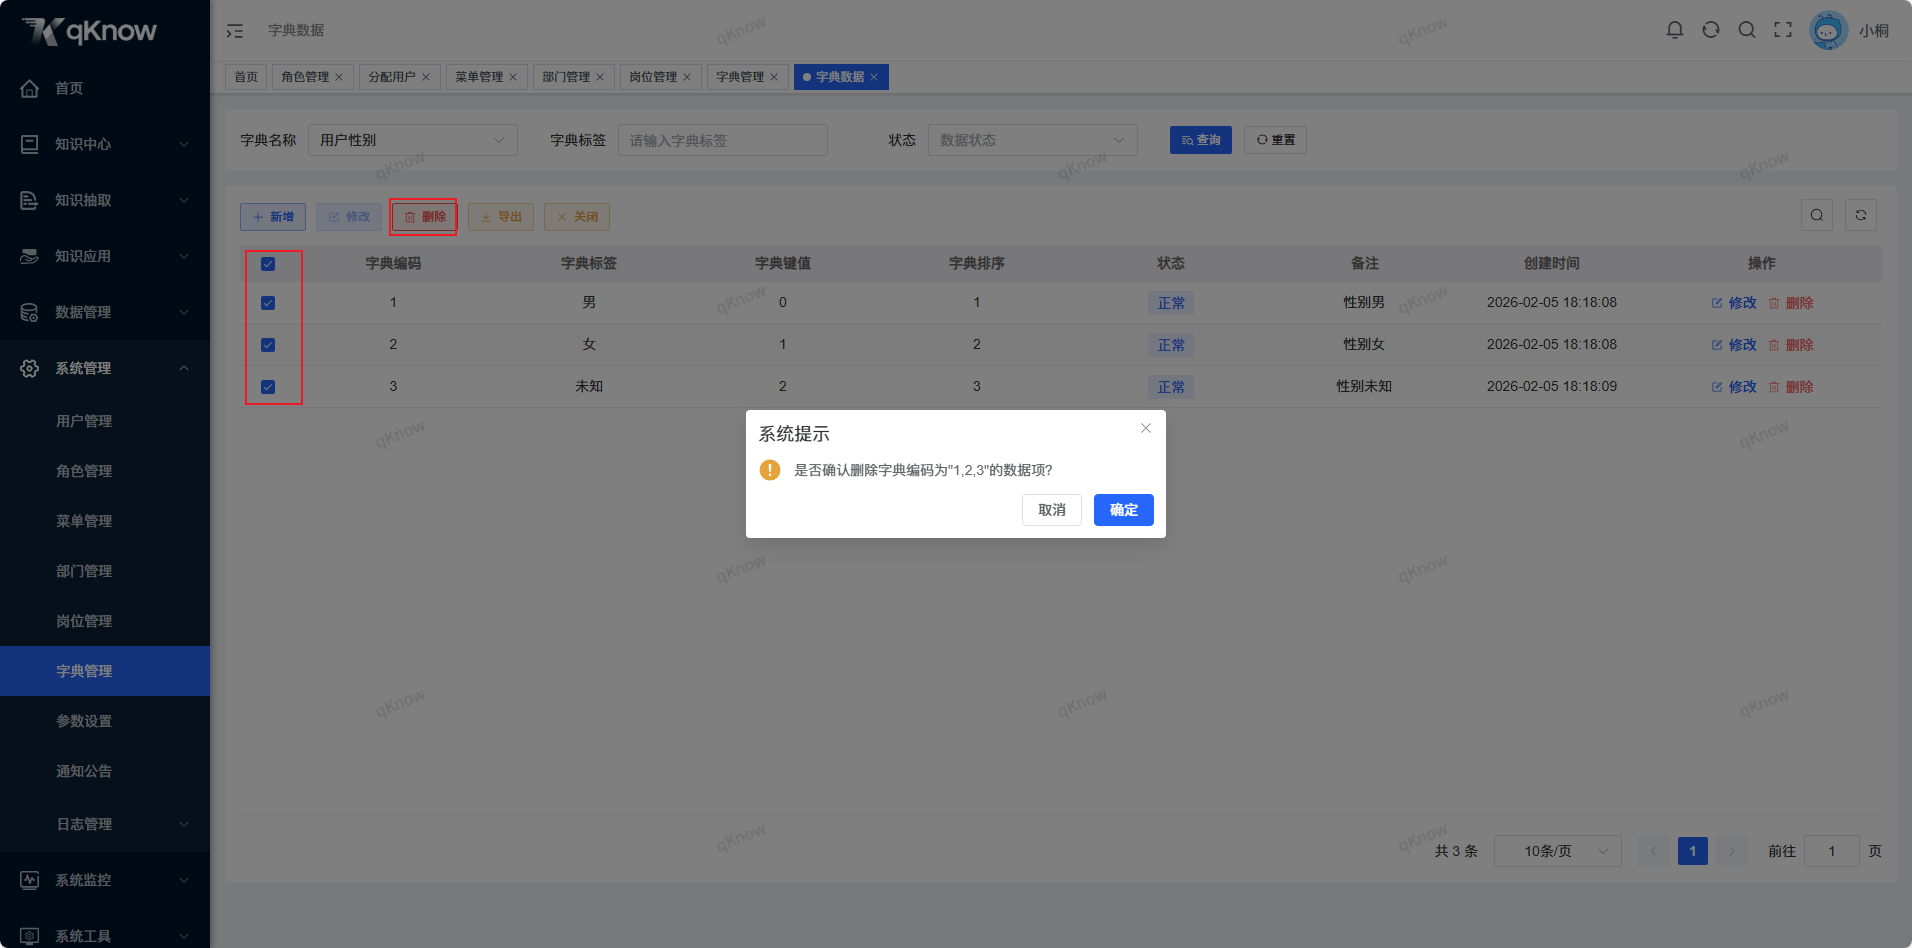Click the 新增 add button
The height and width of the screenshot is (948, 1912).
pyautogui.click(x=273, y=217)
